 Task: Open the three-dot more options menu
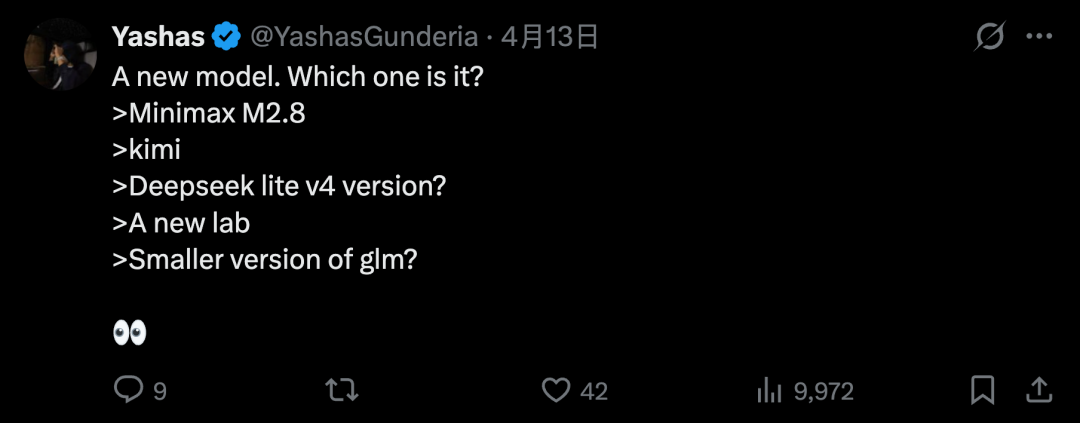coord(1039,38)
